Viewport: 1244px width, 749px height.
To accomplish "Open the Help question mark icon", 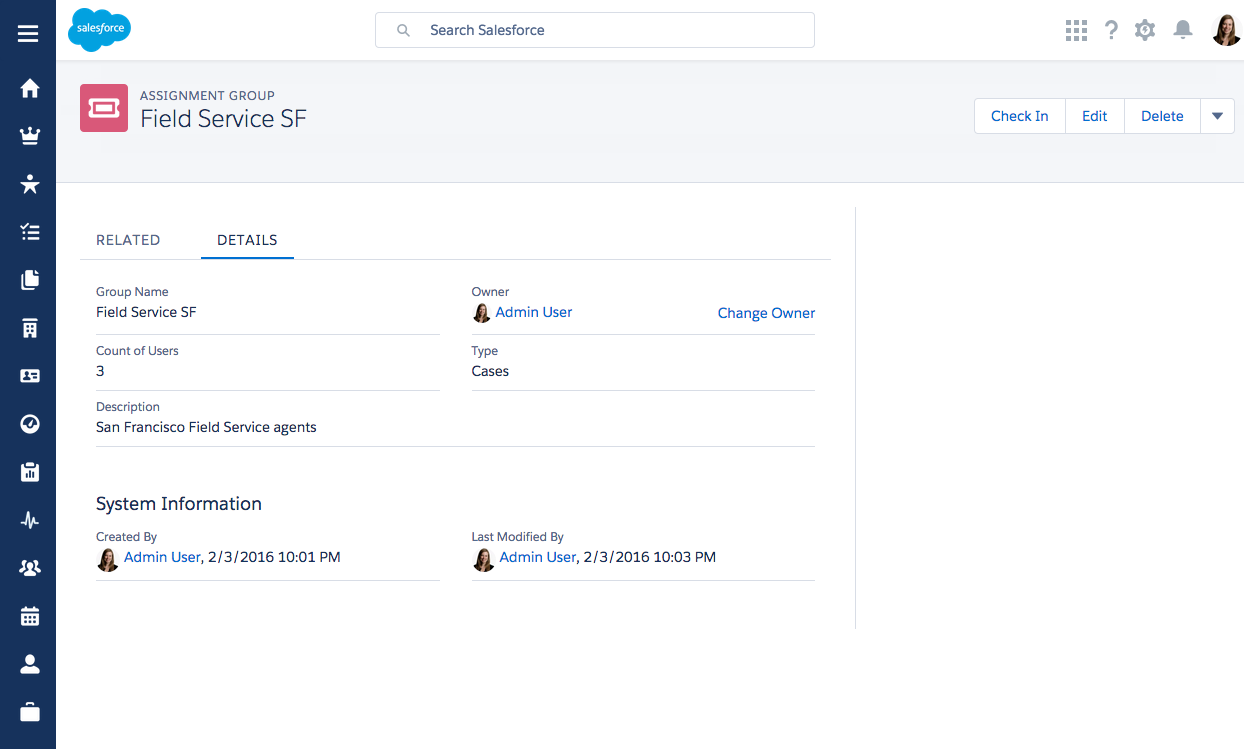I will click(x=1111, y=30).
